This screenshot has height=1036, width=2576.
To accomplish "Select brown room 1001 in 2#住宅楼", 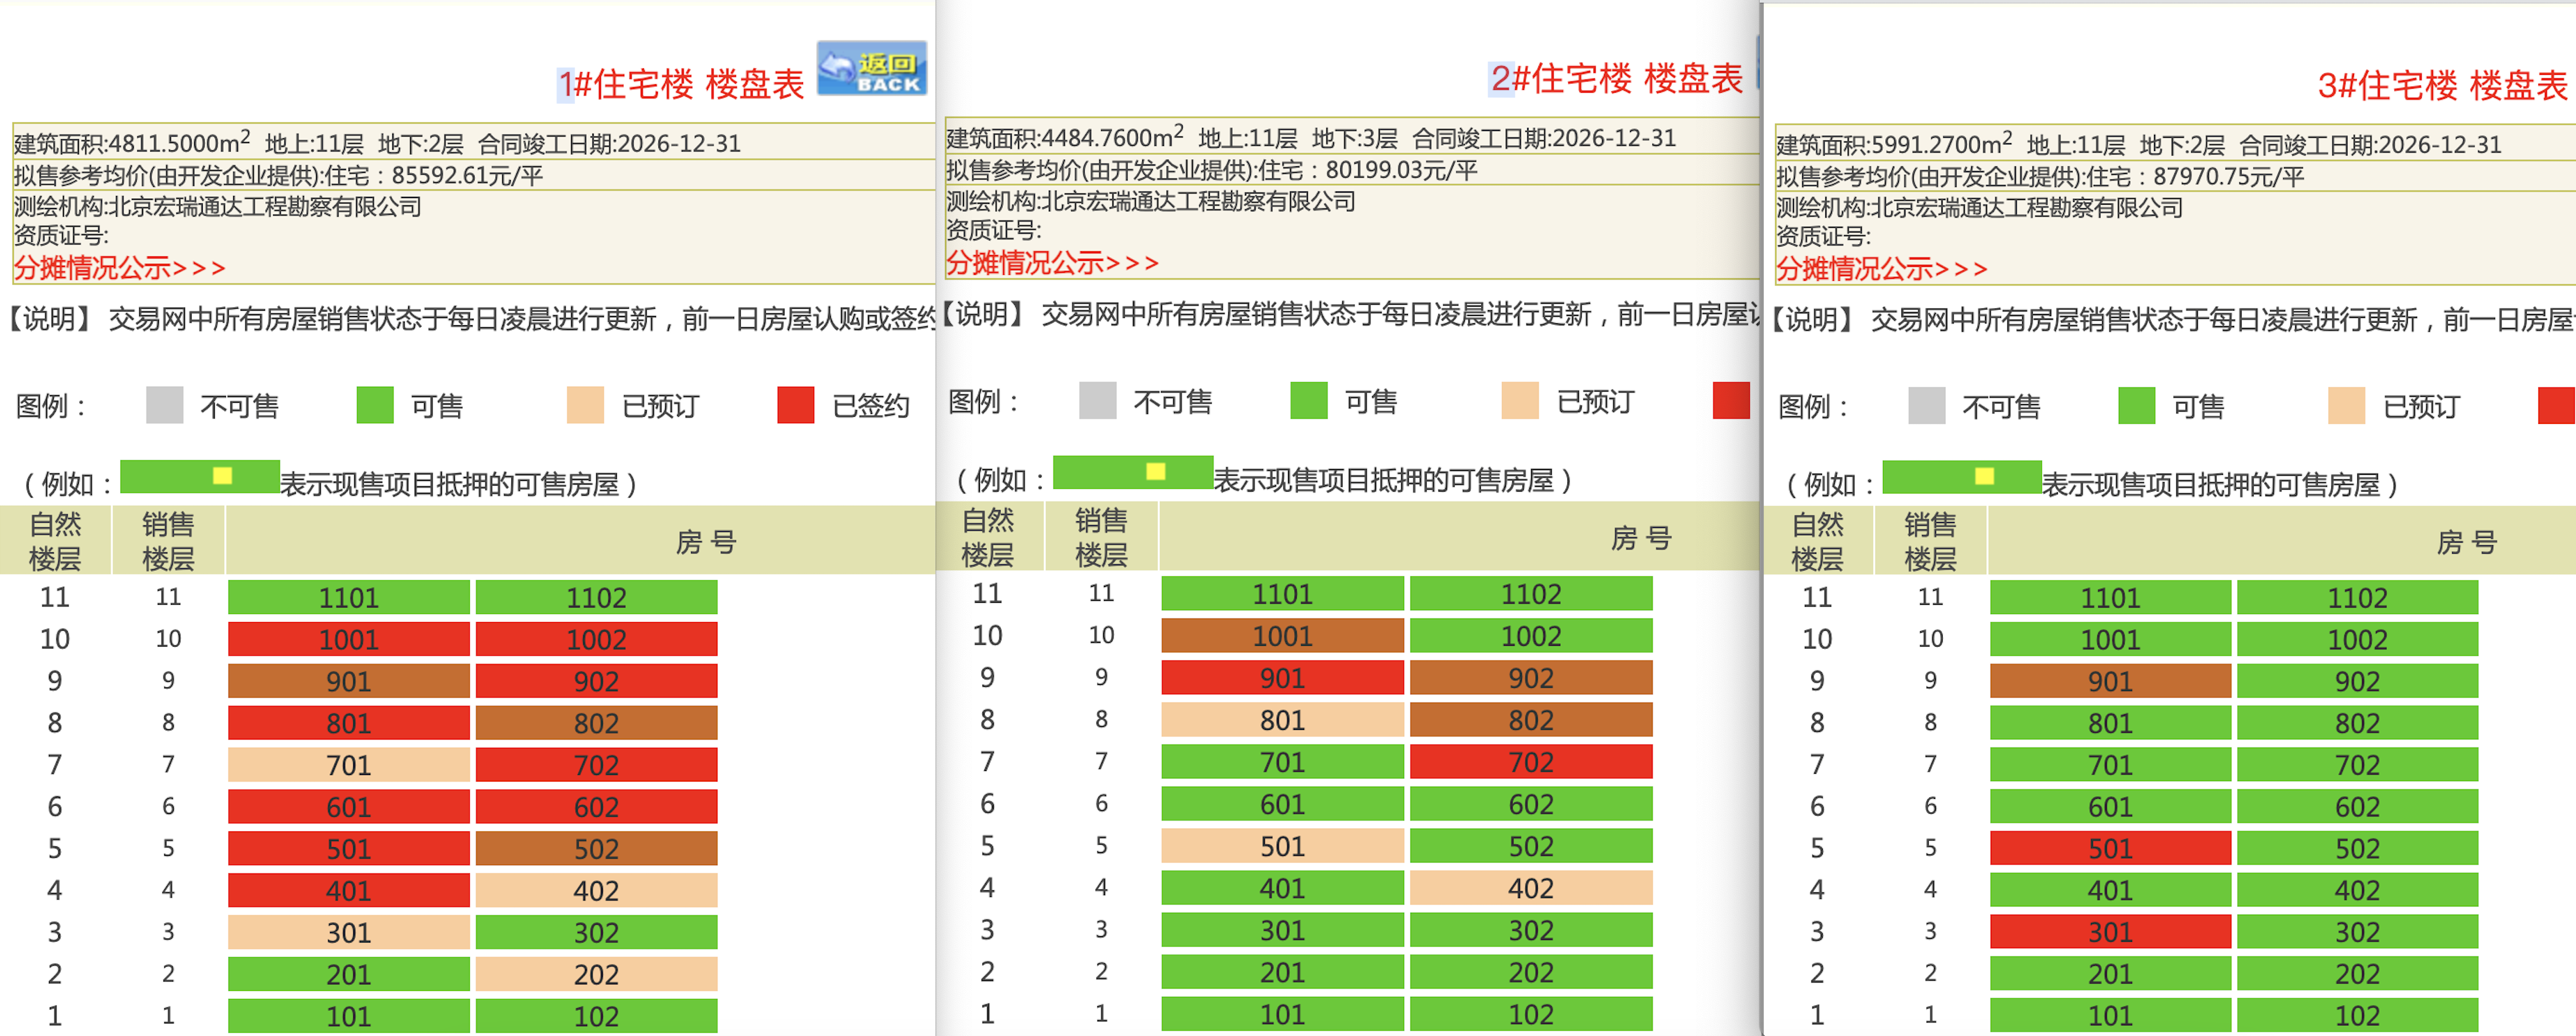I will point(1282,636).
